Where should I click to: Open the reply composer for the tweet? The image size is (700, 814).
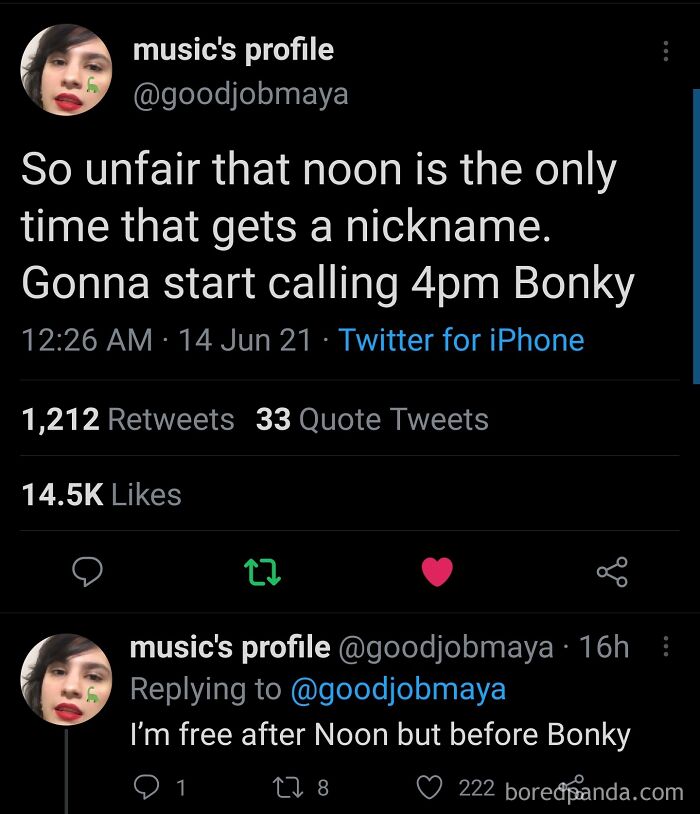[89, 570]
